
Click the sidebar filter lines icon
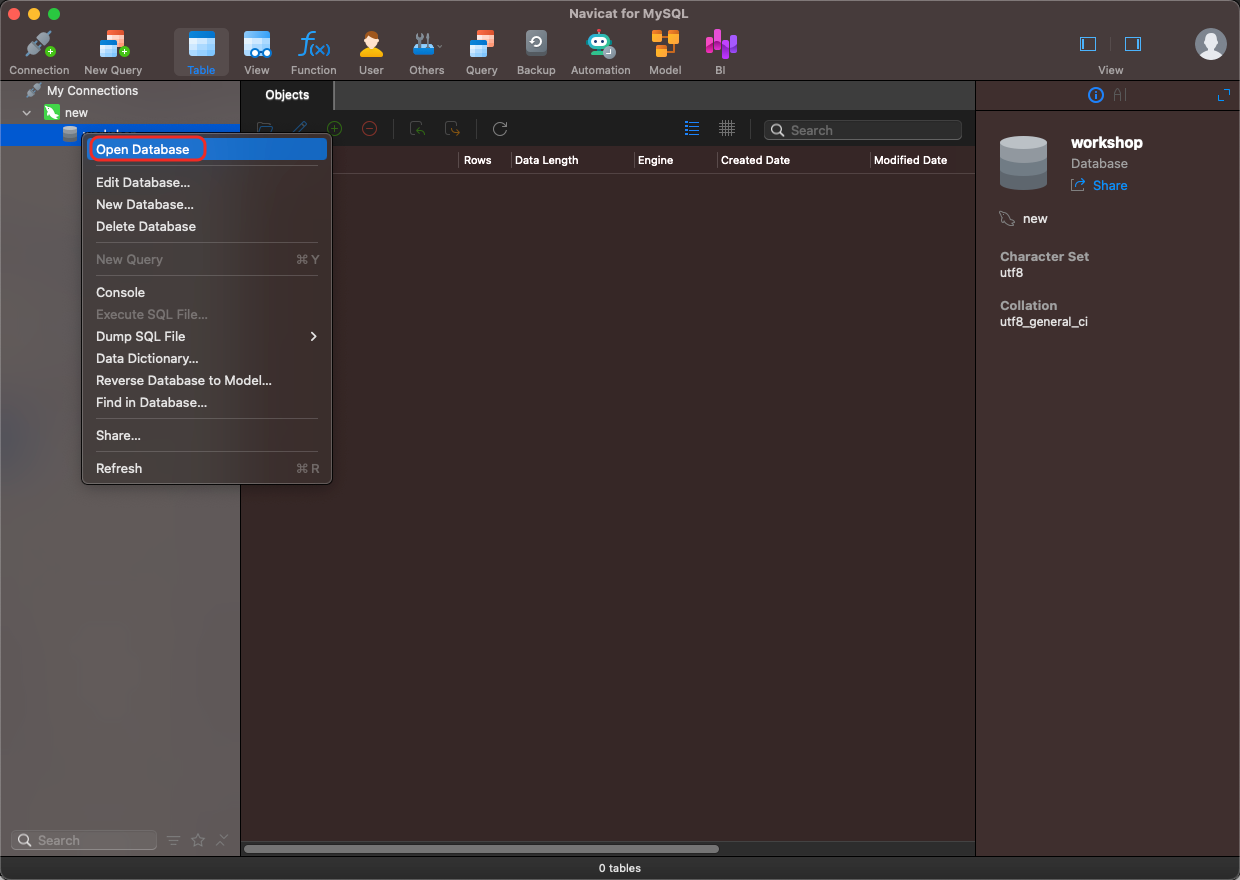[174, 840]
